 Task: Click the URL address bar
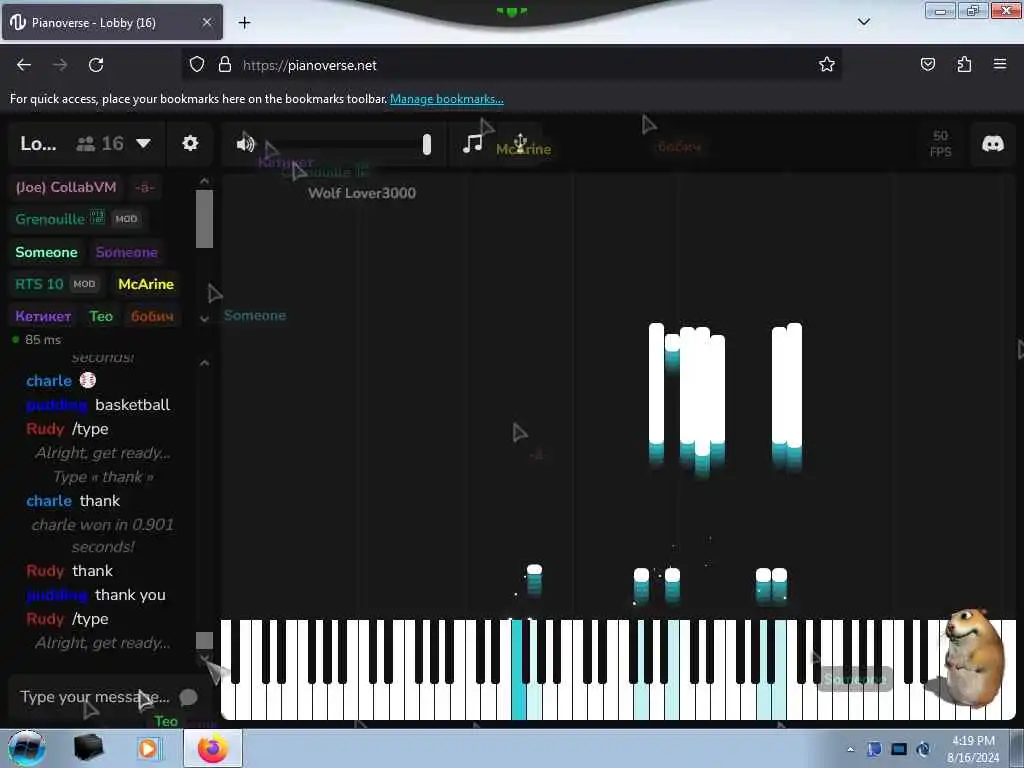509,65
